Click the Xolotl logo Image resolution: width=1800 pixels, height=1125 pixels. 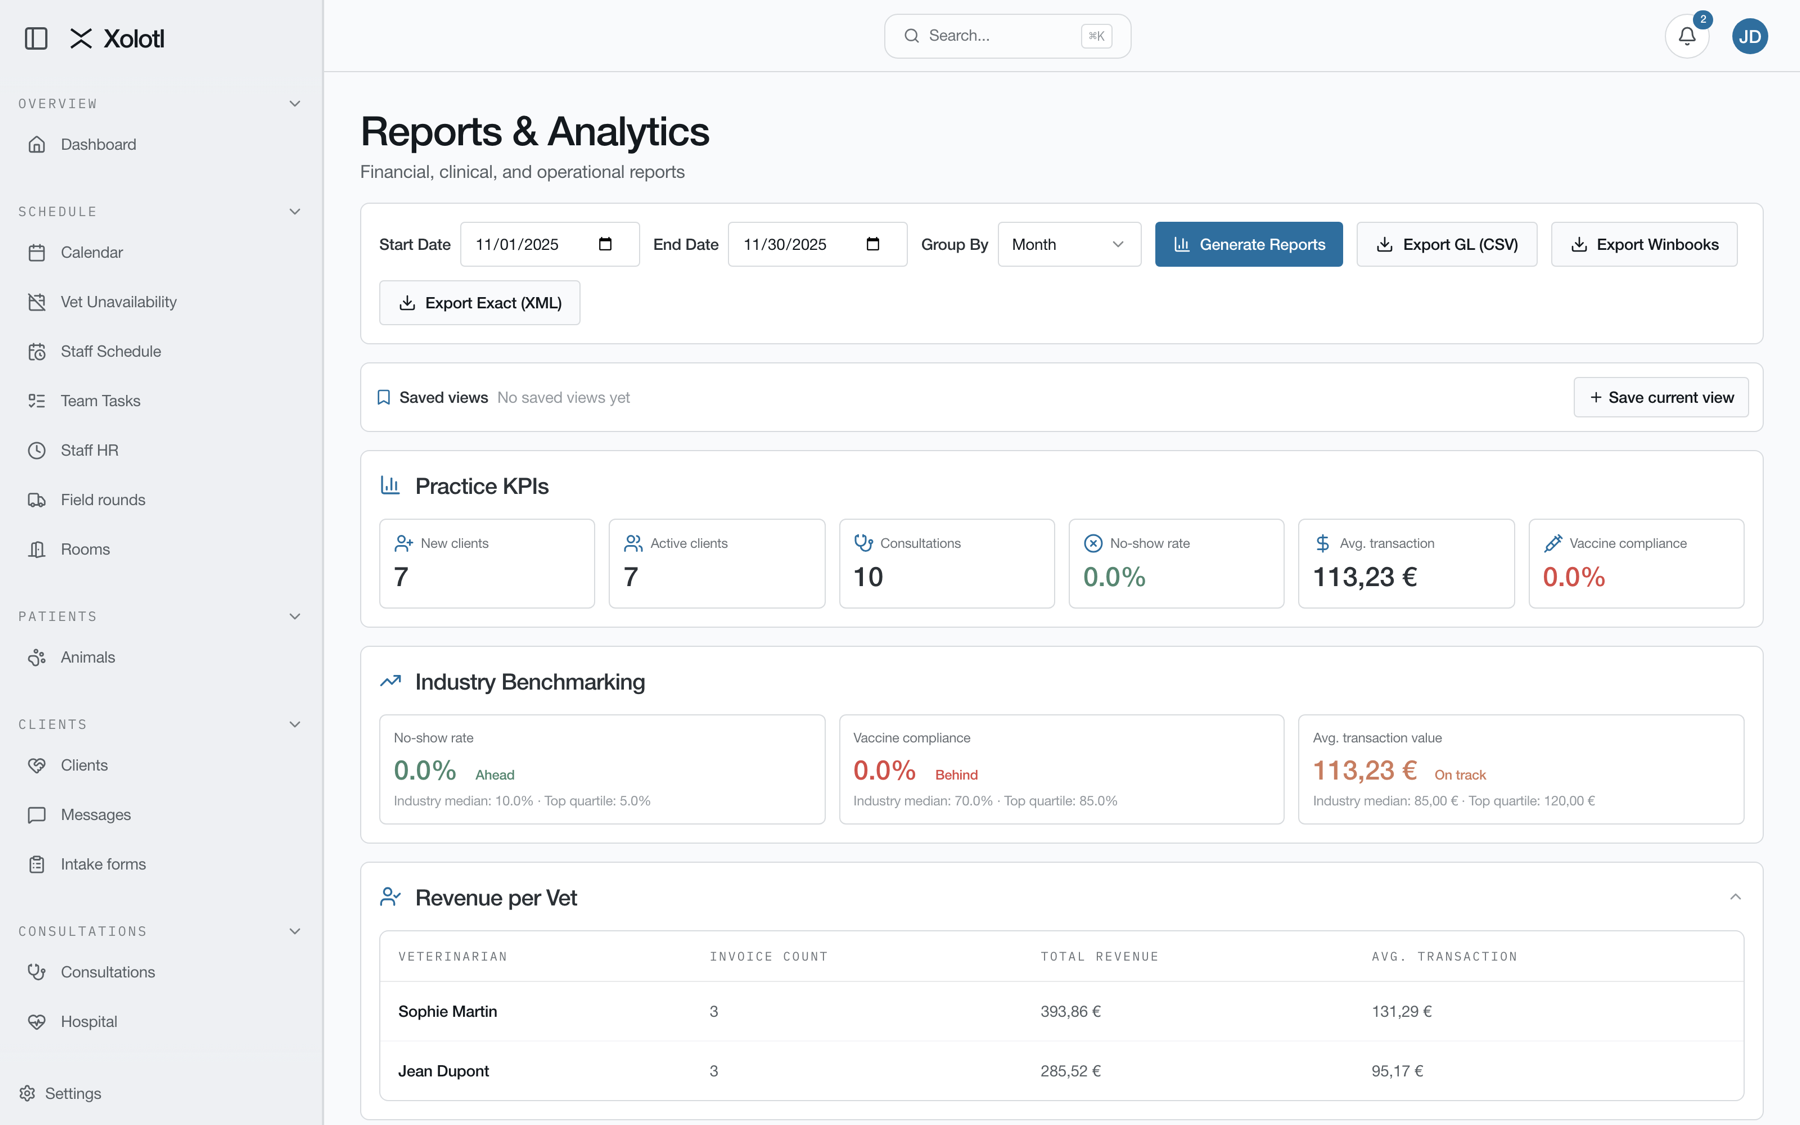[117, 38]
